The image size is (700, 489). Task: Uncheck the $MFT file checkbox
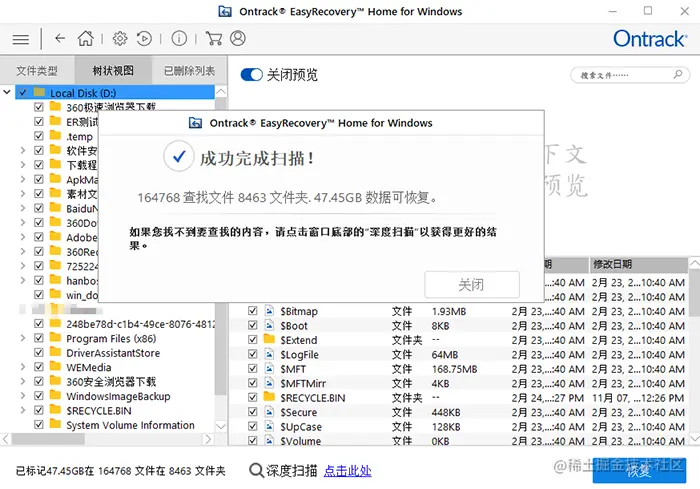click(x=253, y=368)
